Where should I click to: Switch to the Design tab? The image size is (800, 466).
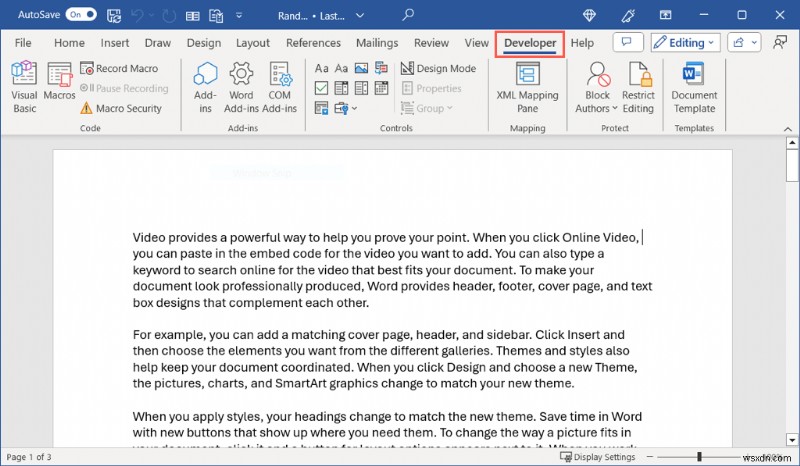(204, 43)
